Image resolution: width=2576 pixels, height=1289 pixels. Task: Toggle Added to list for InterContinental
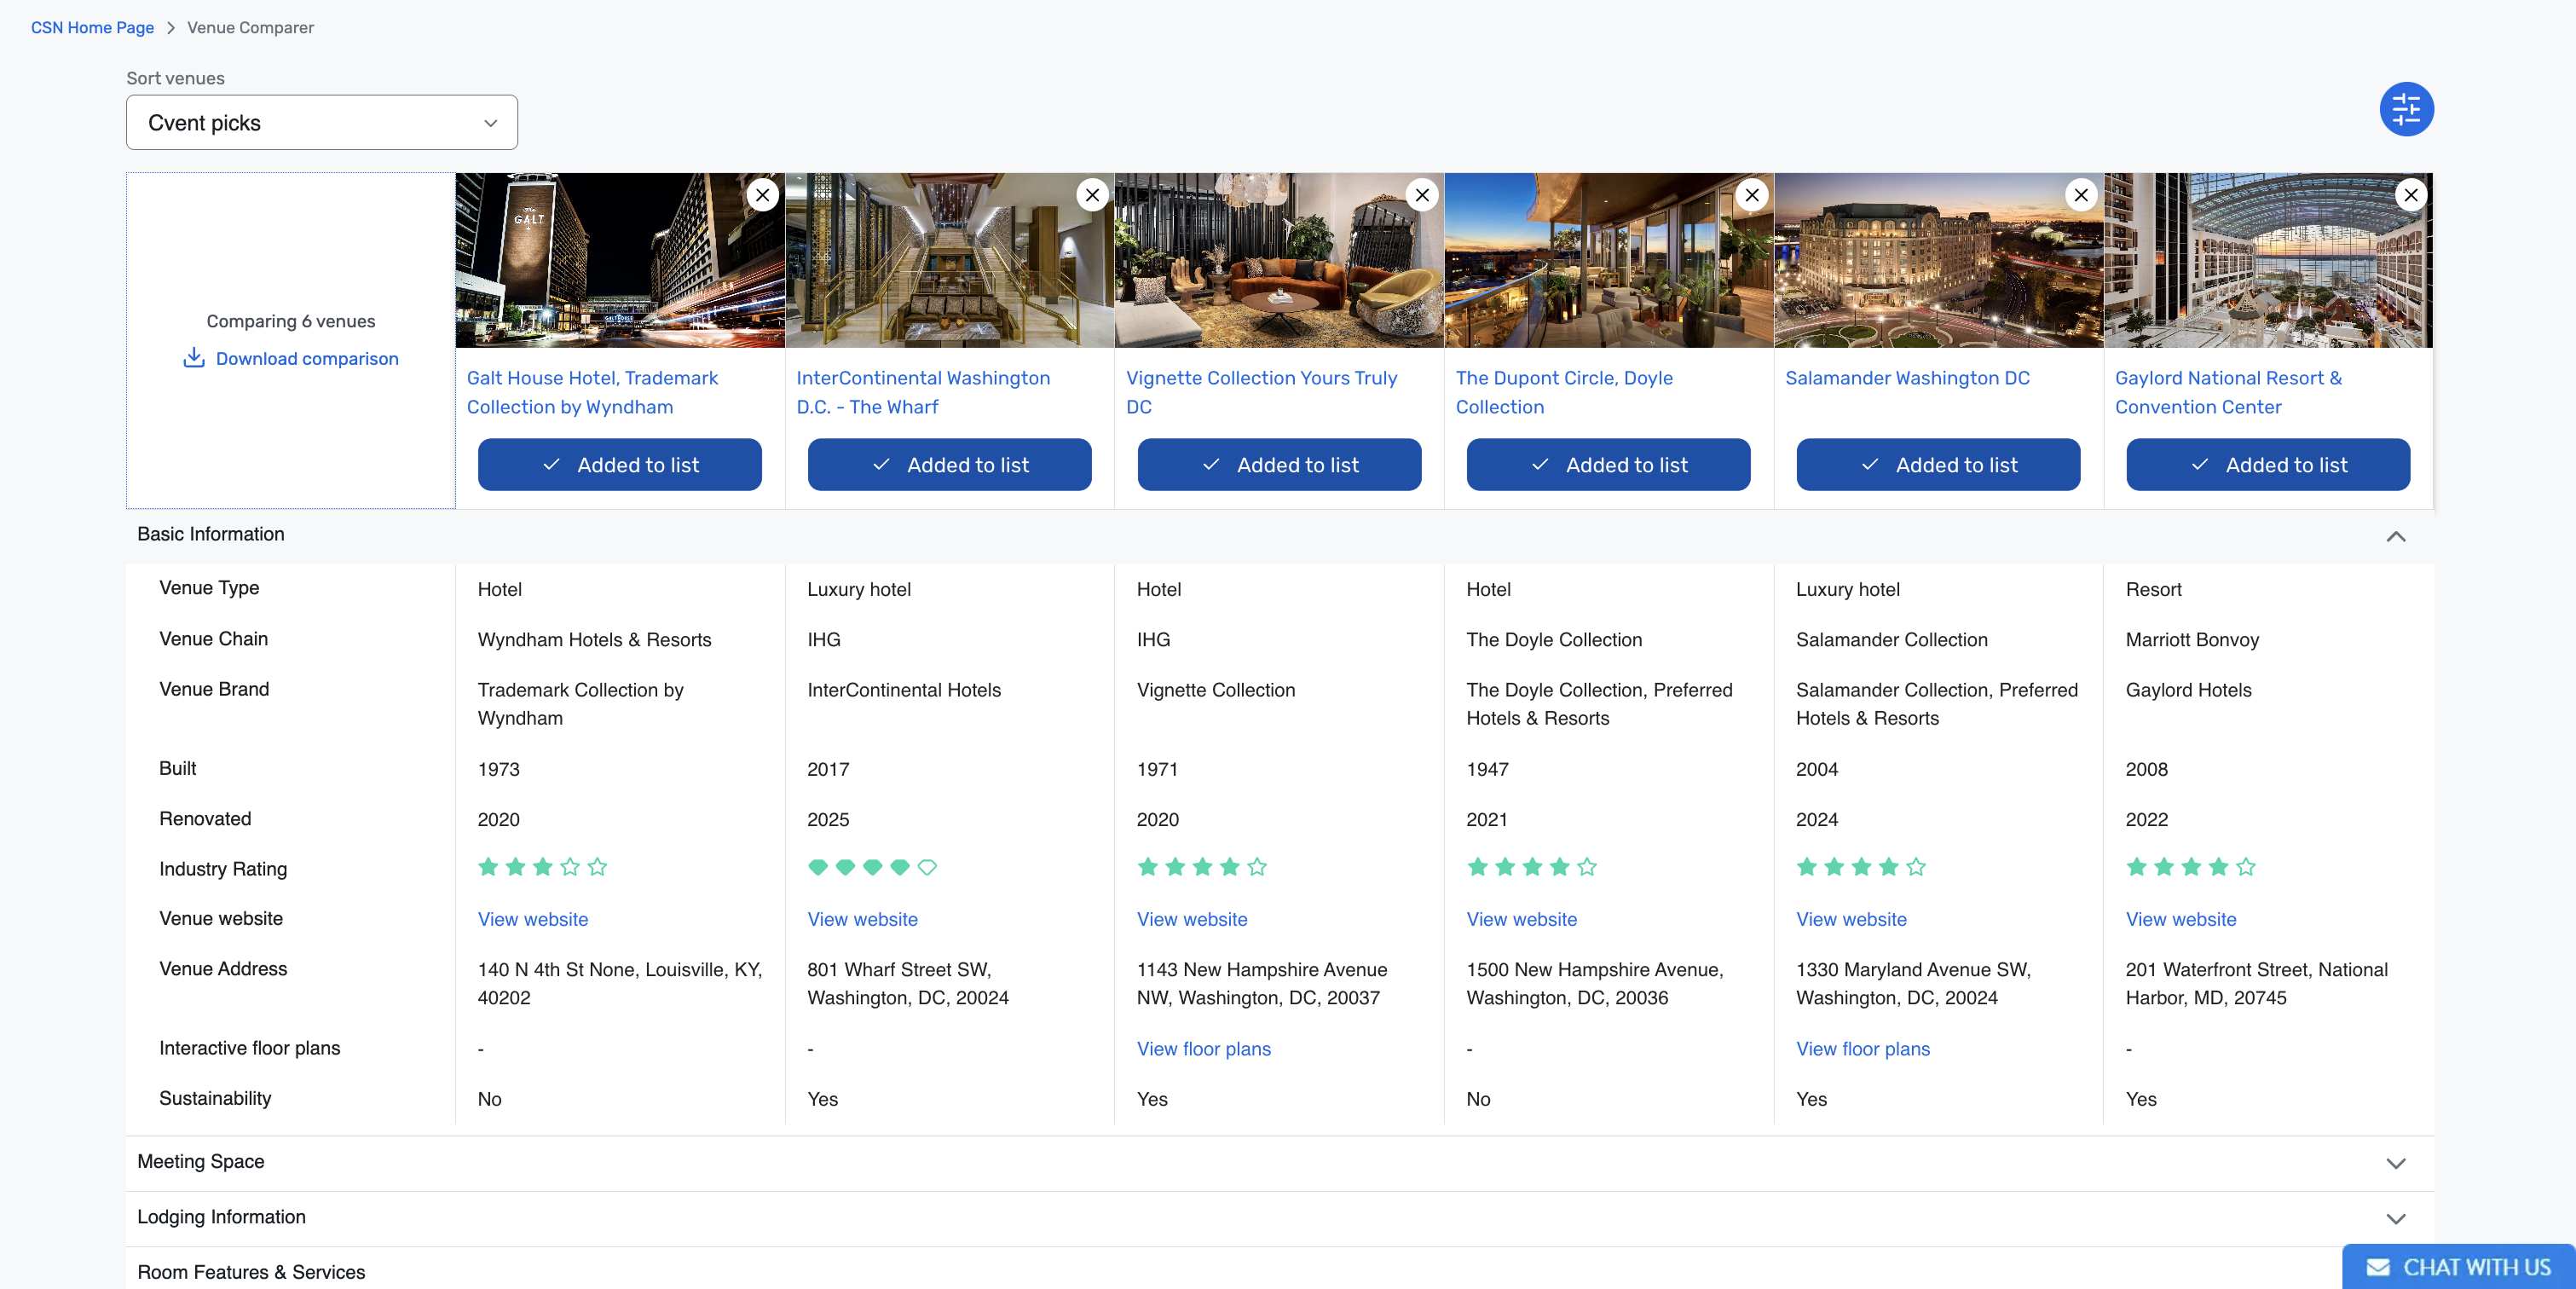coord(949,465)
